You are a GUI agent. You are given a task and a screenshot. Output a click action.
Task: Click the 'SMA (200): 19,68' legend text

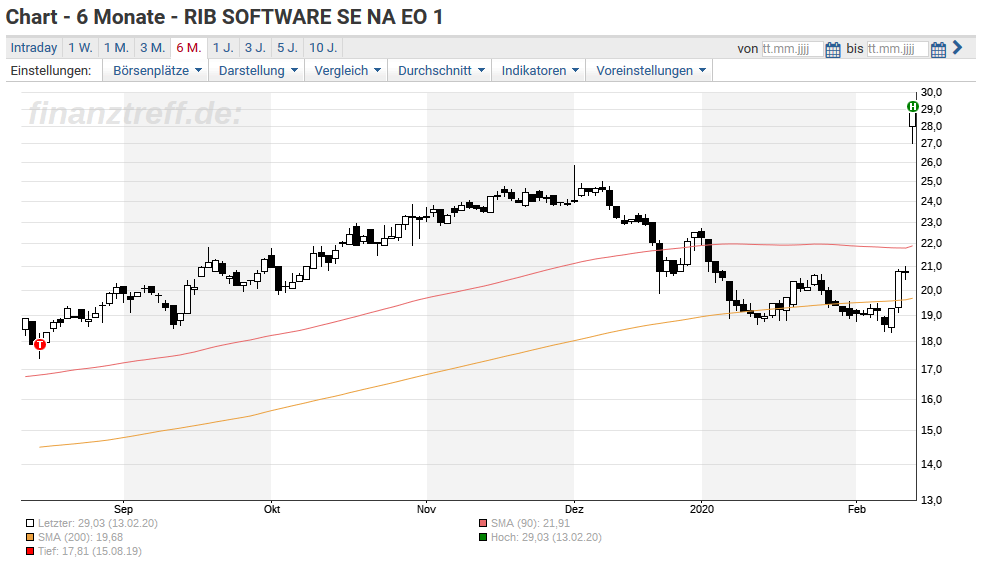pos(80,538)
